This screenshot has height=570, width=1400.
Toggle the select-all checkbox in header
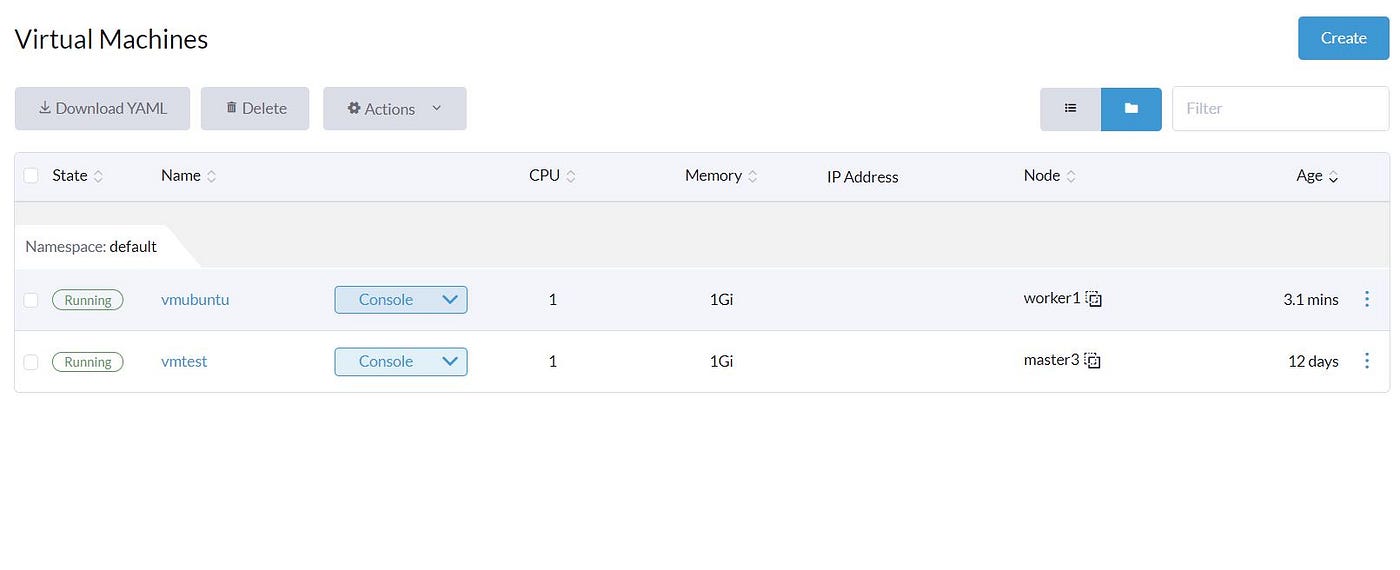[x=31, y=176]
